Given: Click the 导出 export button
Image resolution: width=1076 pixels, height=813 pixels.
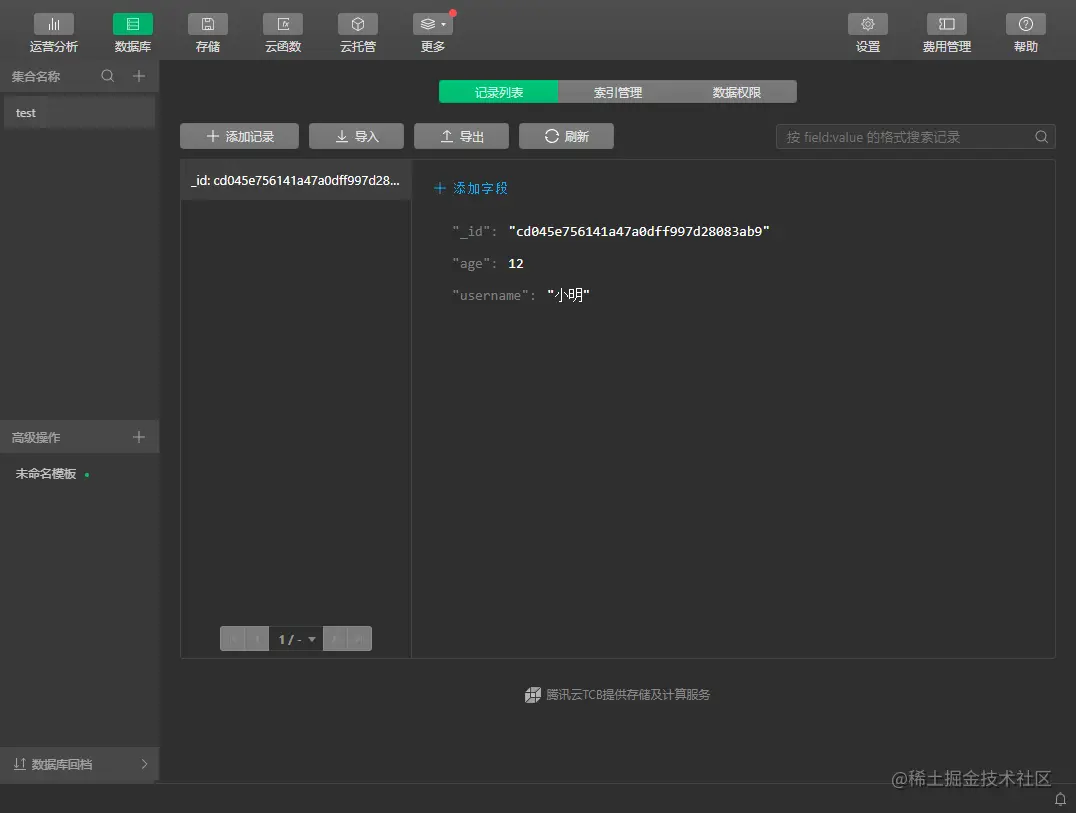Looking at the screenshot, I should (x=461, y=137).
